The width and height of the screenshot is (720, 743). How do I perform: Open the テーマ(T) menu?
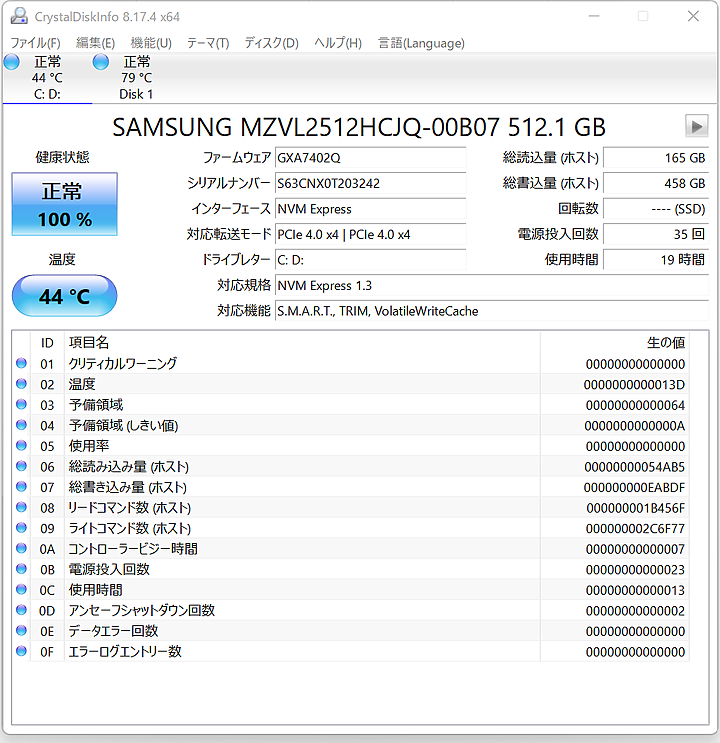[208, 43]
